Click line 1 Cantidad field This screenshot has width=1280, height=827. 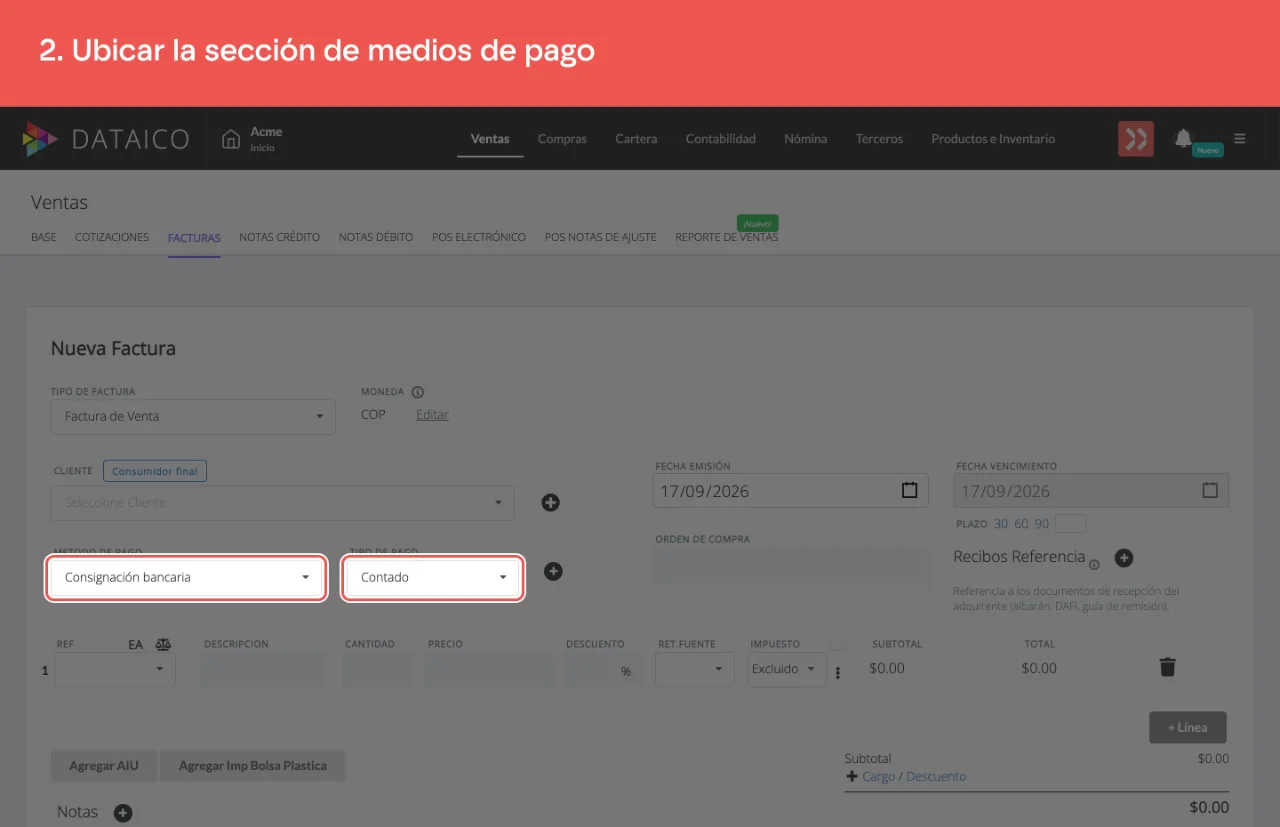pyautogui.click(x=379, y=670)
